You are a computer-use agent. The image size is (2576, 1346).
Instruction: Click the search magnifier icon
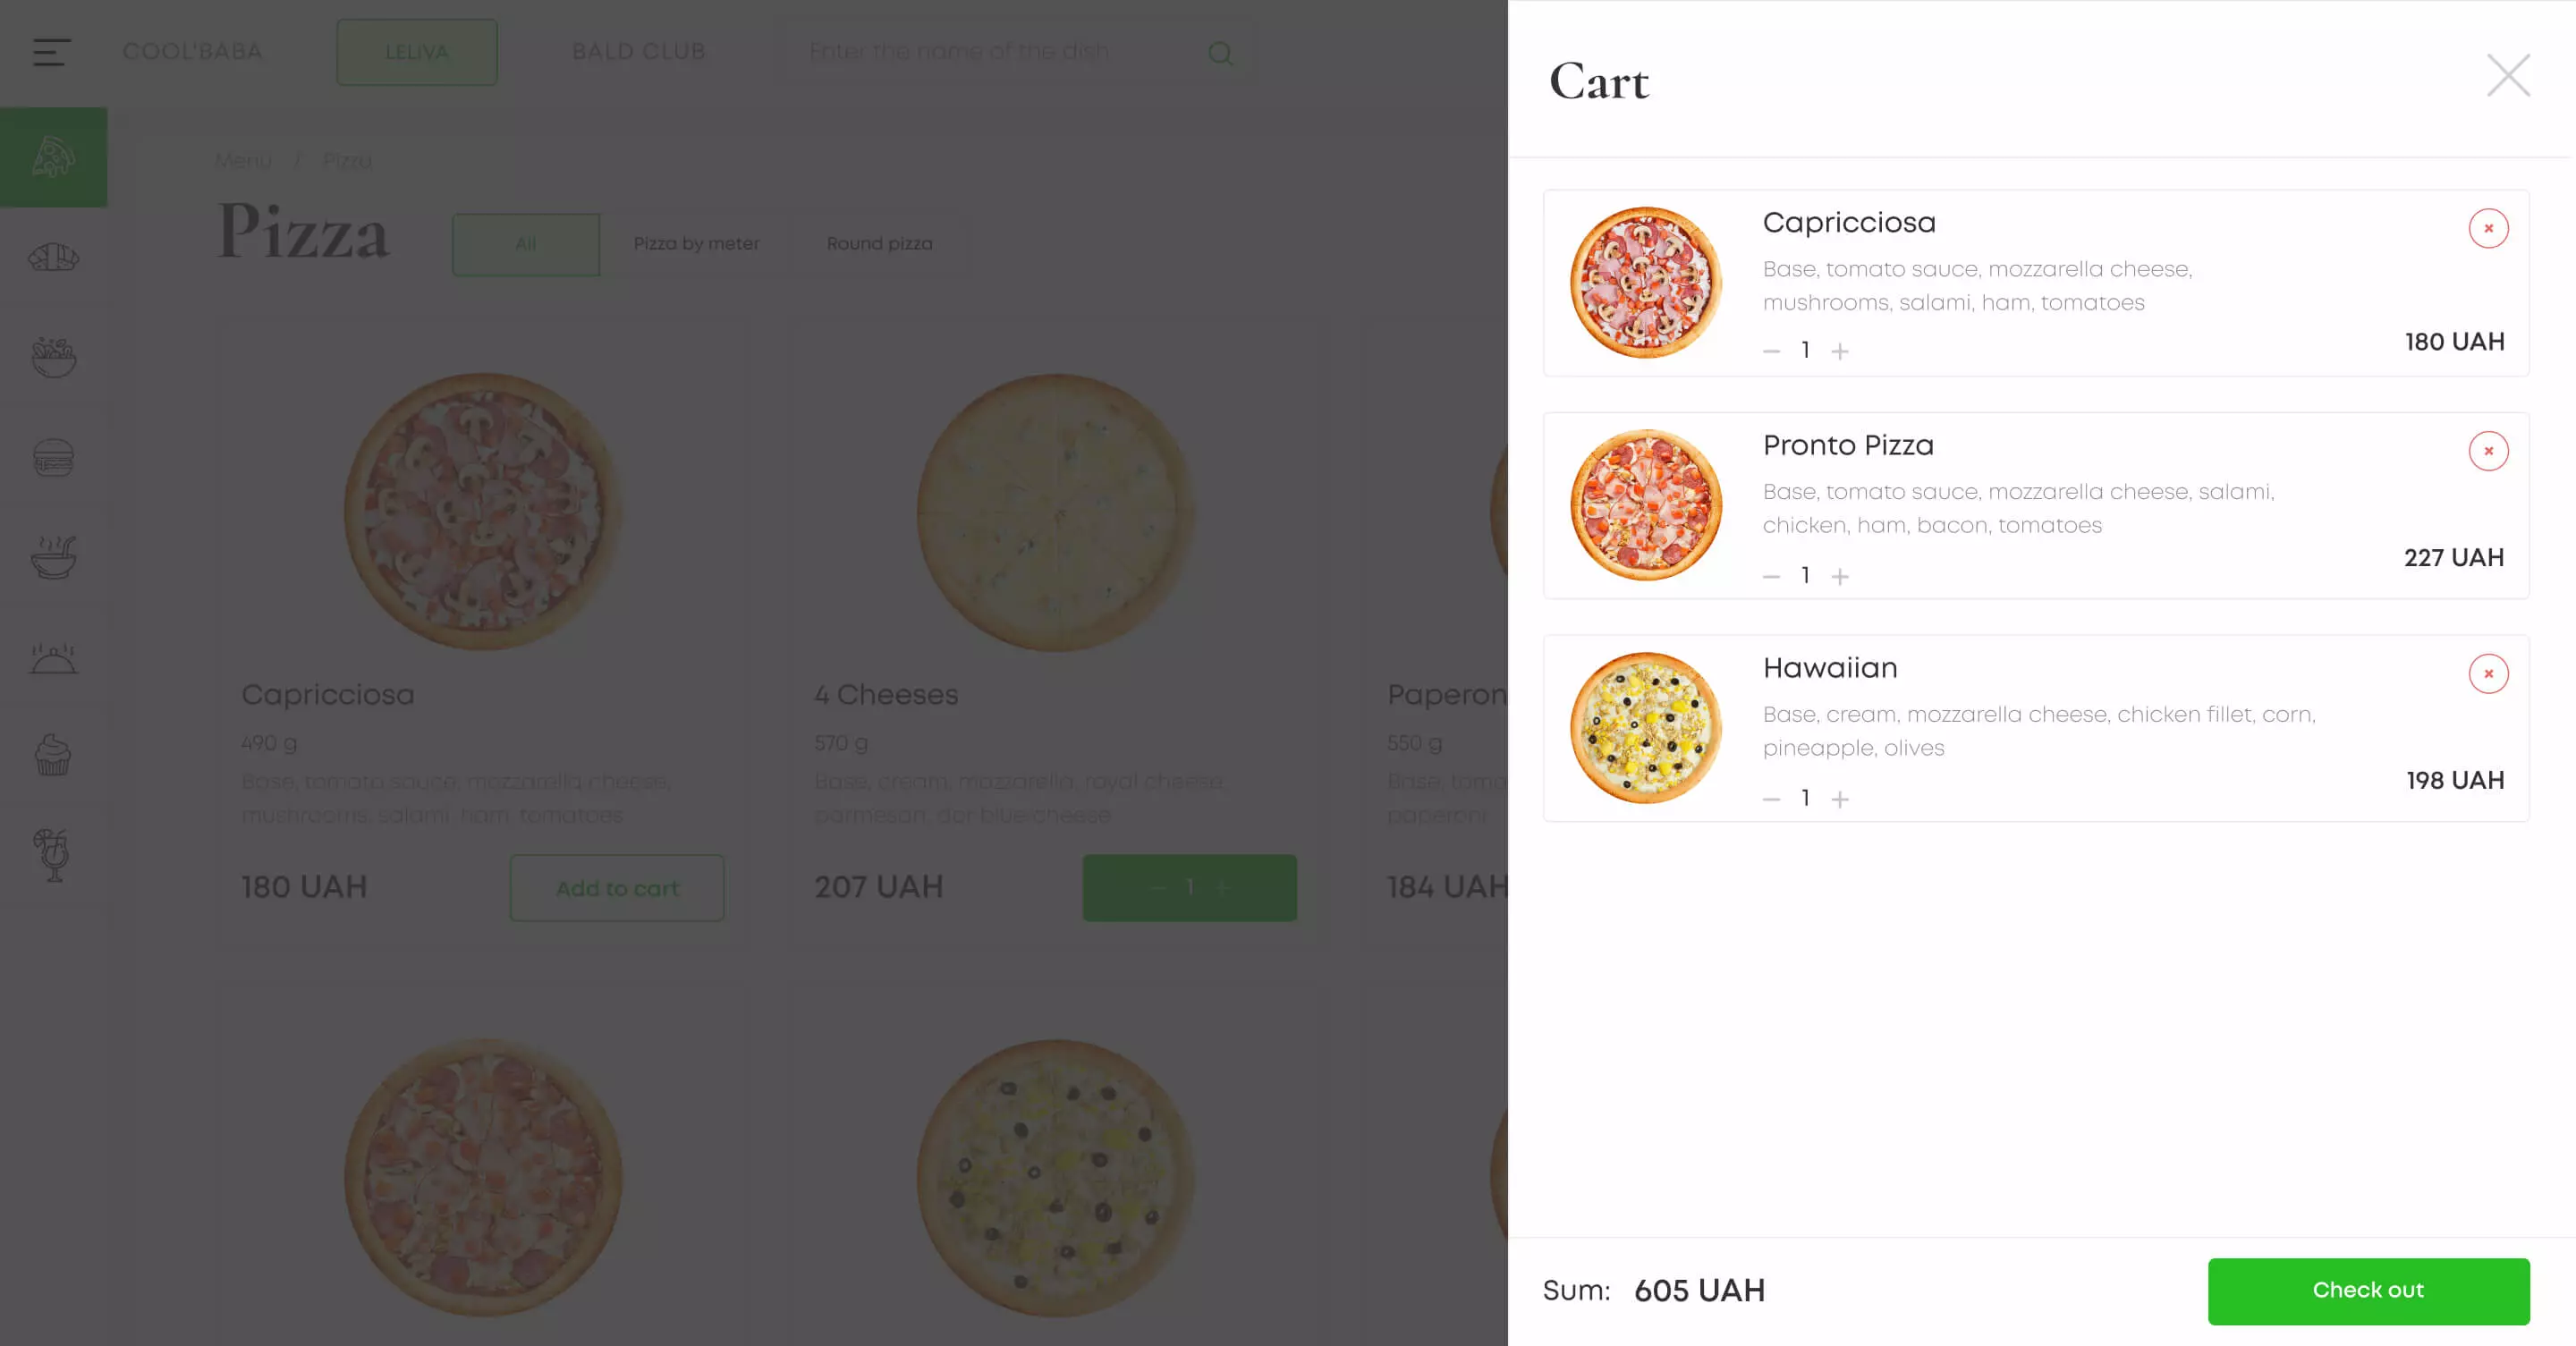coord(1220,53)
